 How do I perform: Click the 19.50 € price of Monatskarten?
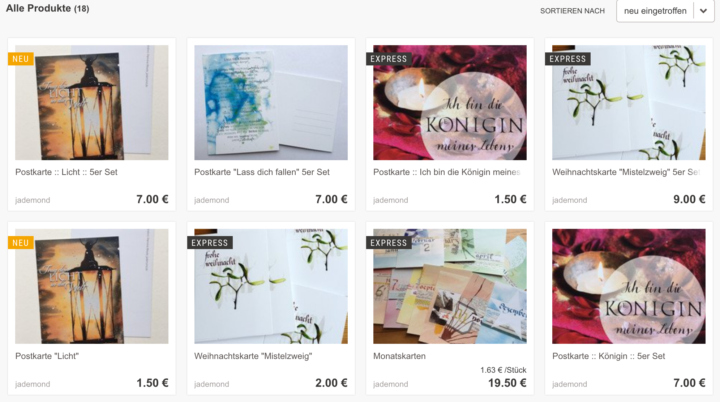click(507, 383)
